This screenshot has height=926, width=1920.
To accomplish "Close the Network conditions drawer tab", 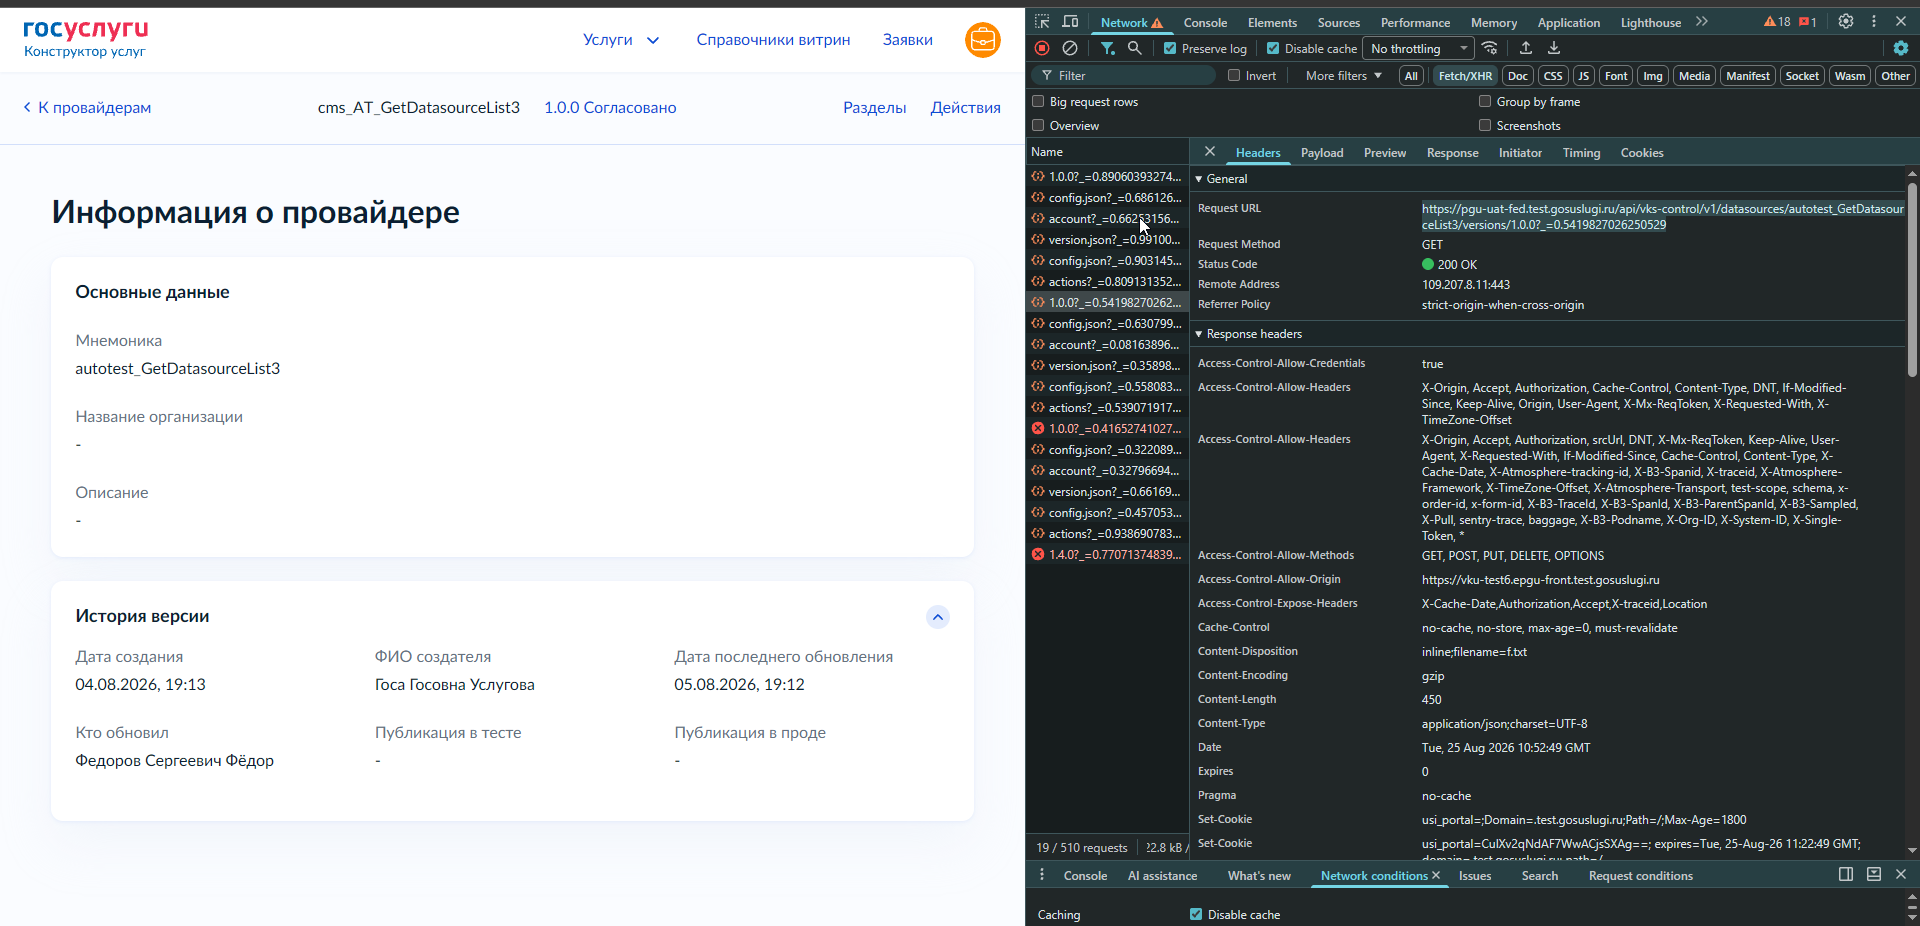I will (x=1436, y=875).
